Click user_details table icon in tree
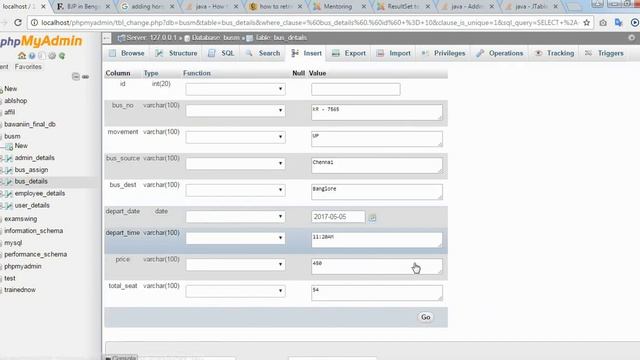Image resolution: width=640 pixels, height=360 pixels. click(9, 205)
